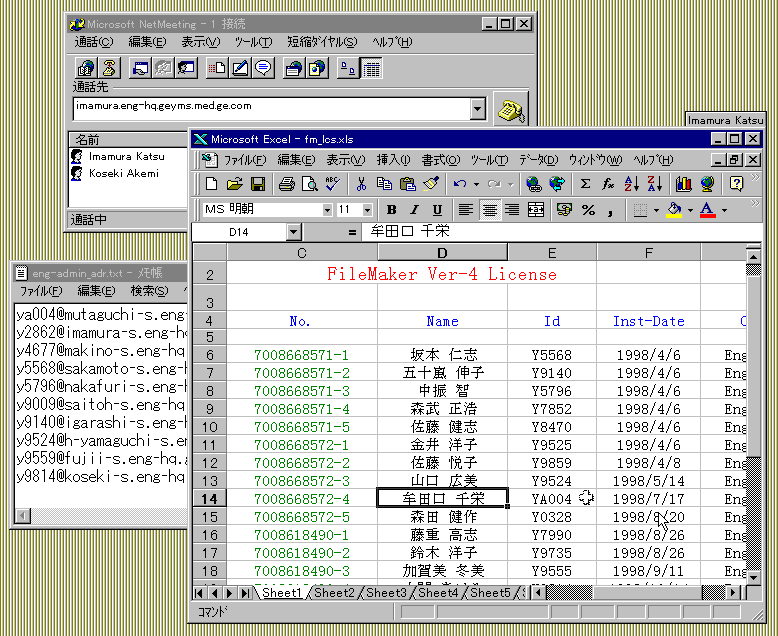Click the equals Edit Formula button
The height and width of the screenshot is (636, 778).
[352, 232]
